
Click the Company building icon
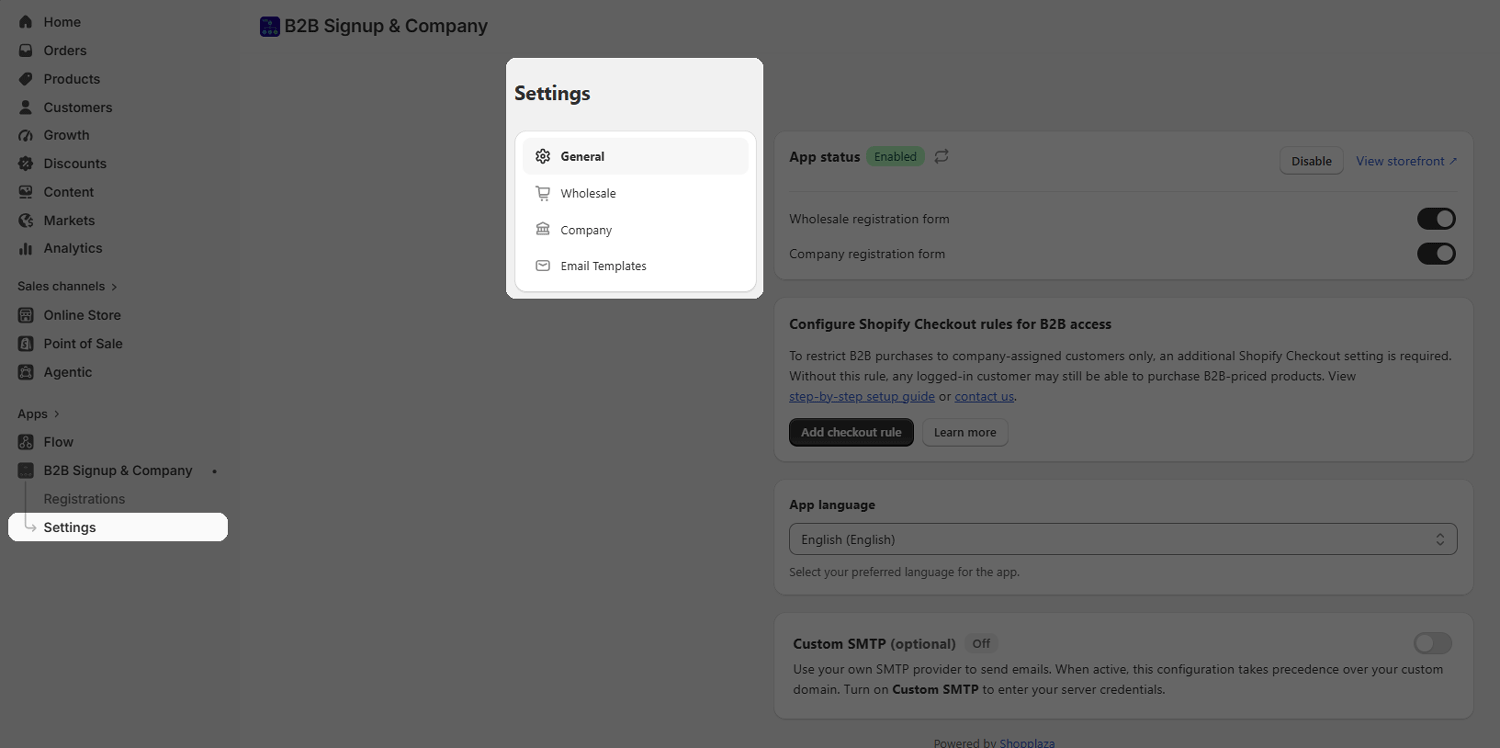click(x=543, y=229)
